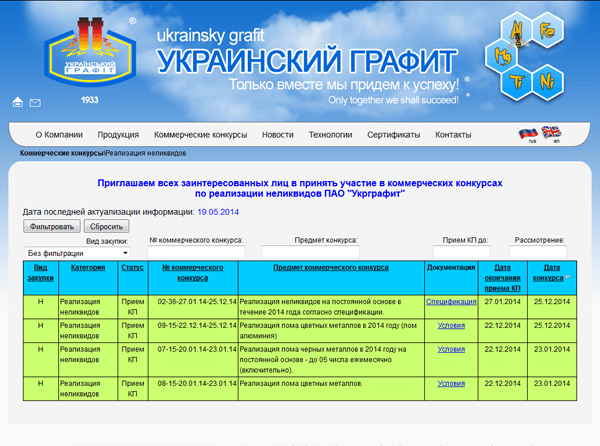Click the Ni hexagon icon

point(547,82)
